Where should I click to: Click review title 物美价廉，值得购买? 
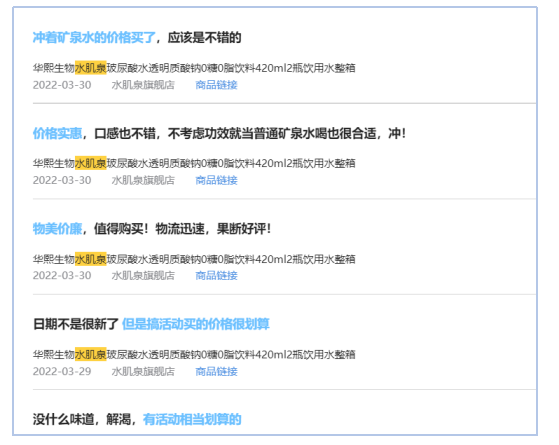pos(152,229)
